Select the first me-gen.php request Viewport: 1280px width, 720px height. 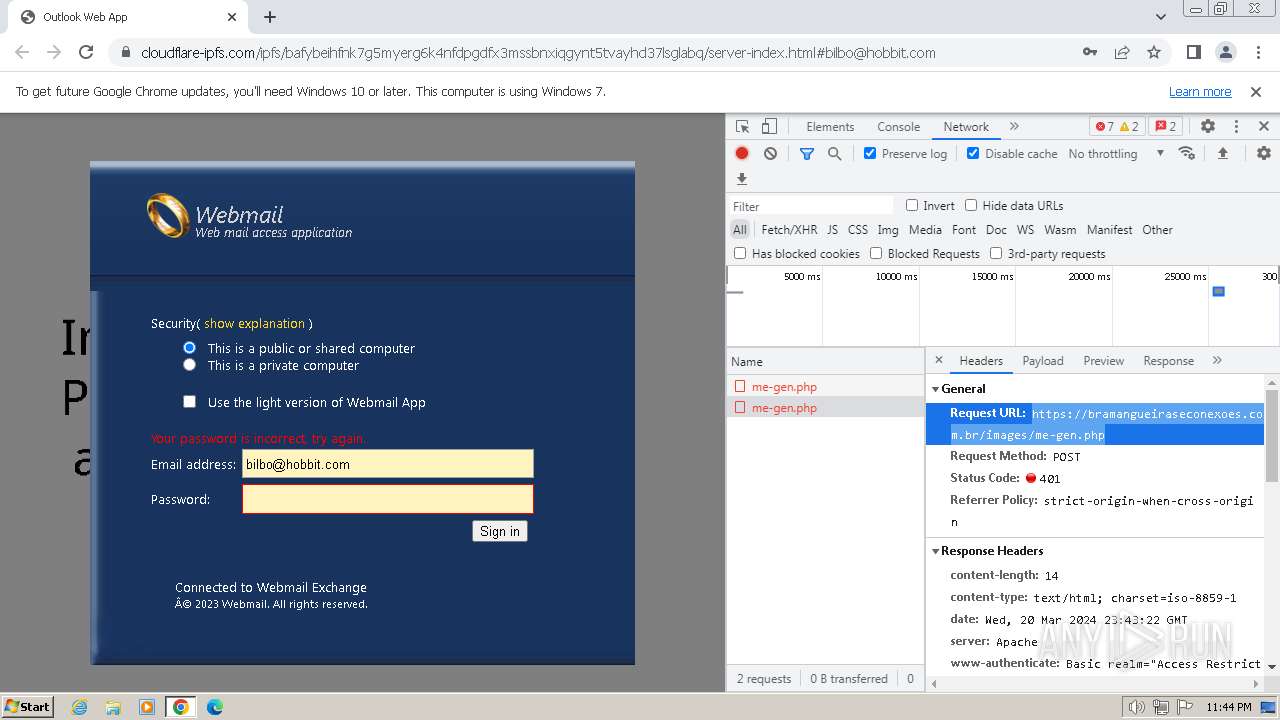point(825,386)
